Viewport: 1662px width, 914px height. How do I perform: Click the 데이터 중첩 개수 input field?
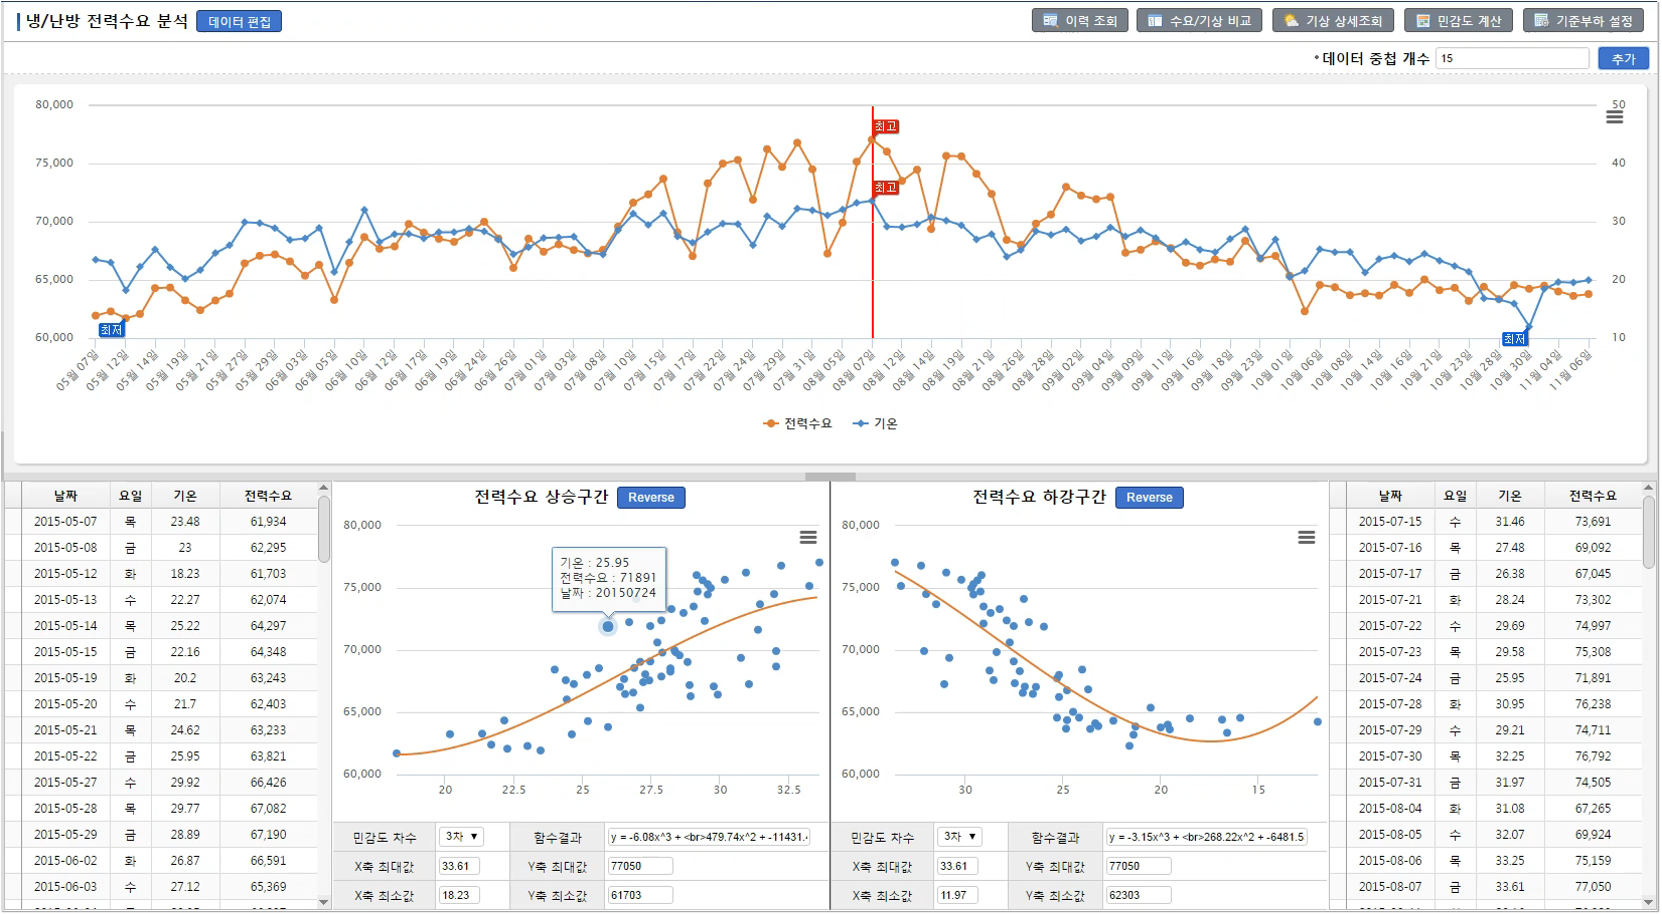coord(1511,59)
